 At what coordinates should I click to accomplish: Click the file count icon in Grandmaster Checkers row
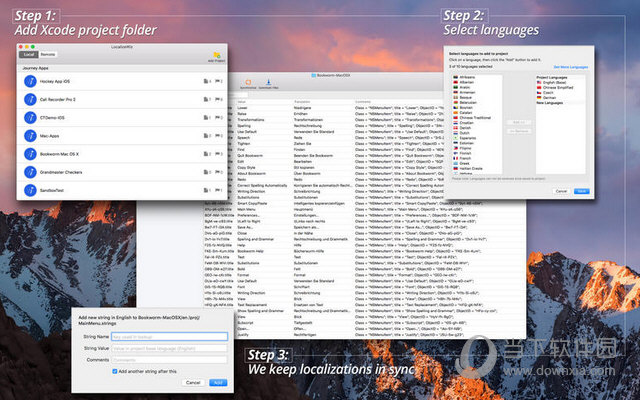click(206, 172)
